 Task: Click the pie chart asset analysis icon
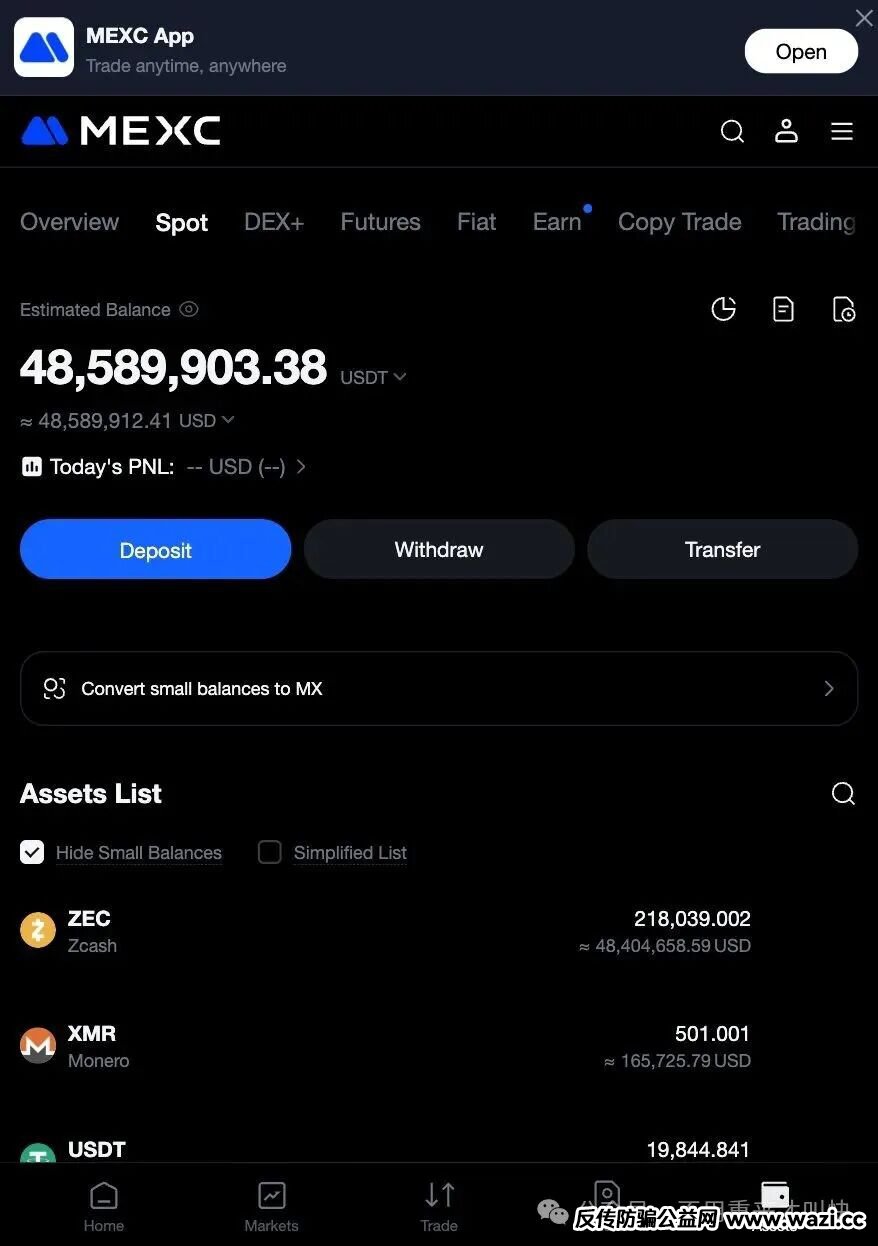723,310
